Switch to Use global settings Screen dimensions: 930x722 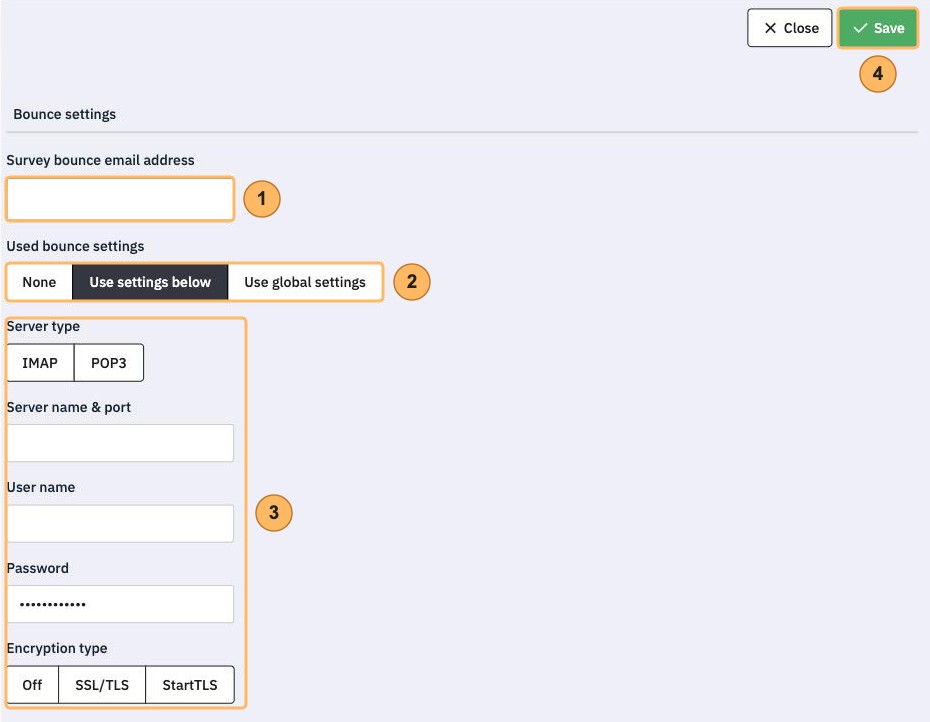(305, 282)
